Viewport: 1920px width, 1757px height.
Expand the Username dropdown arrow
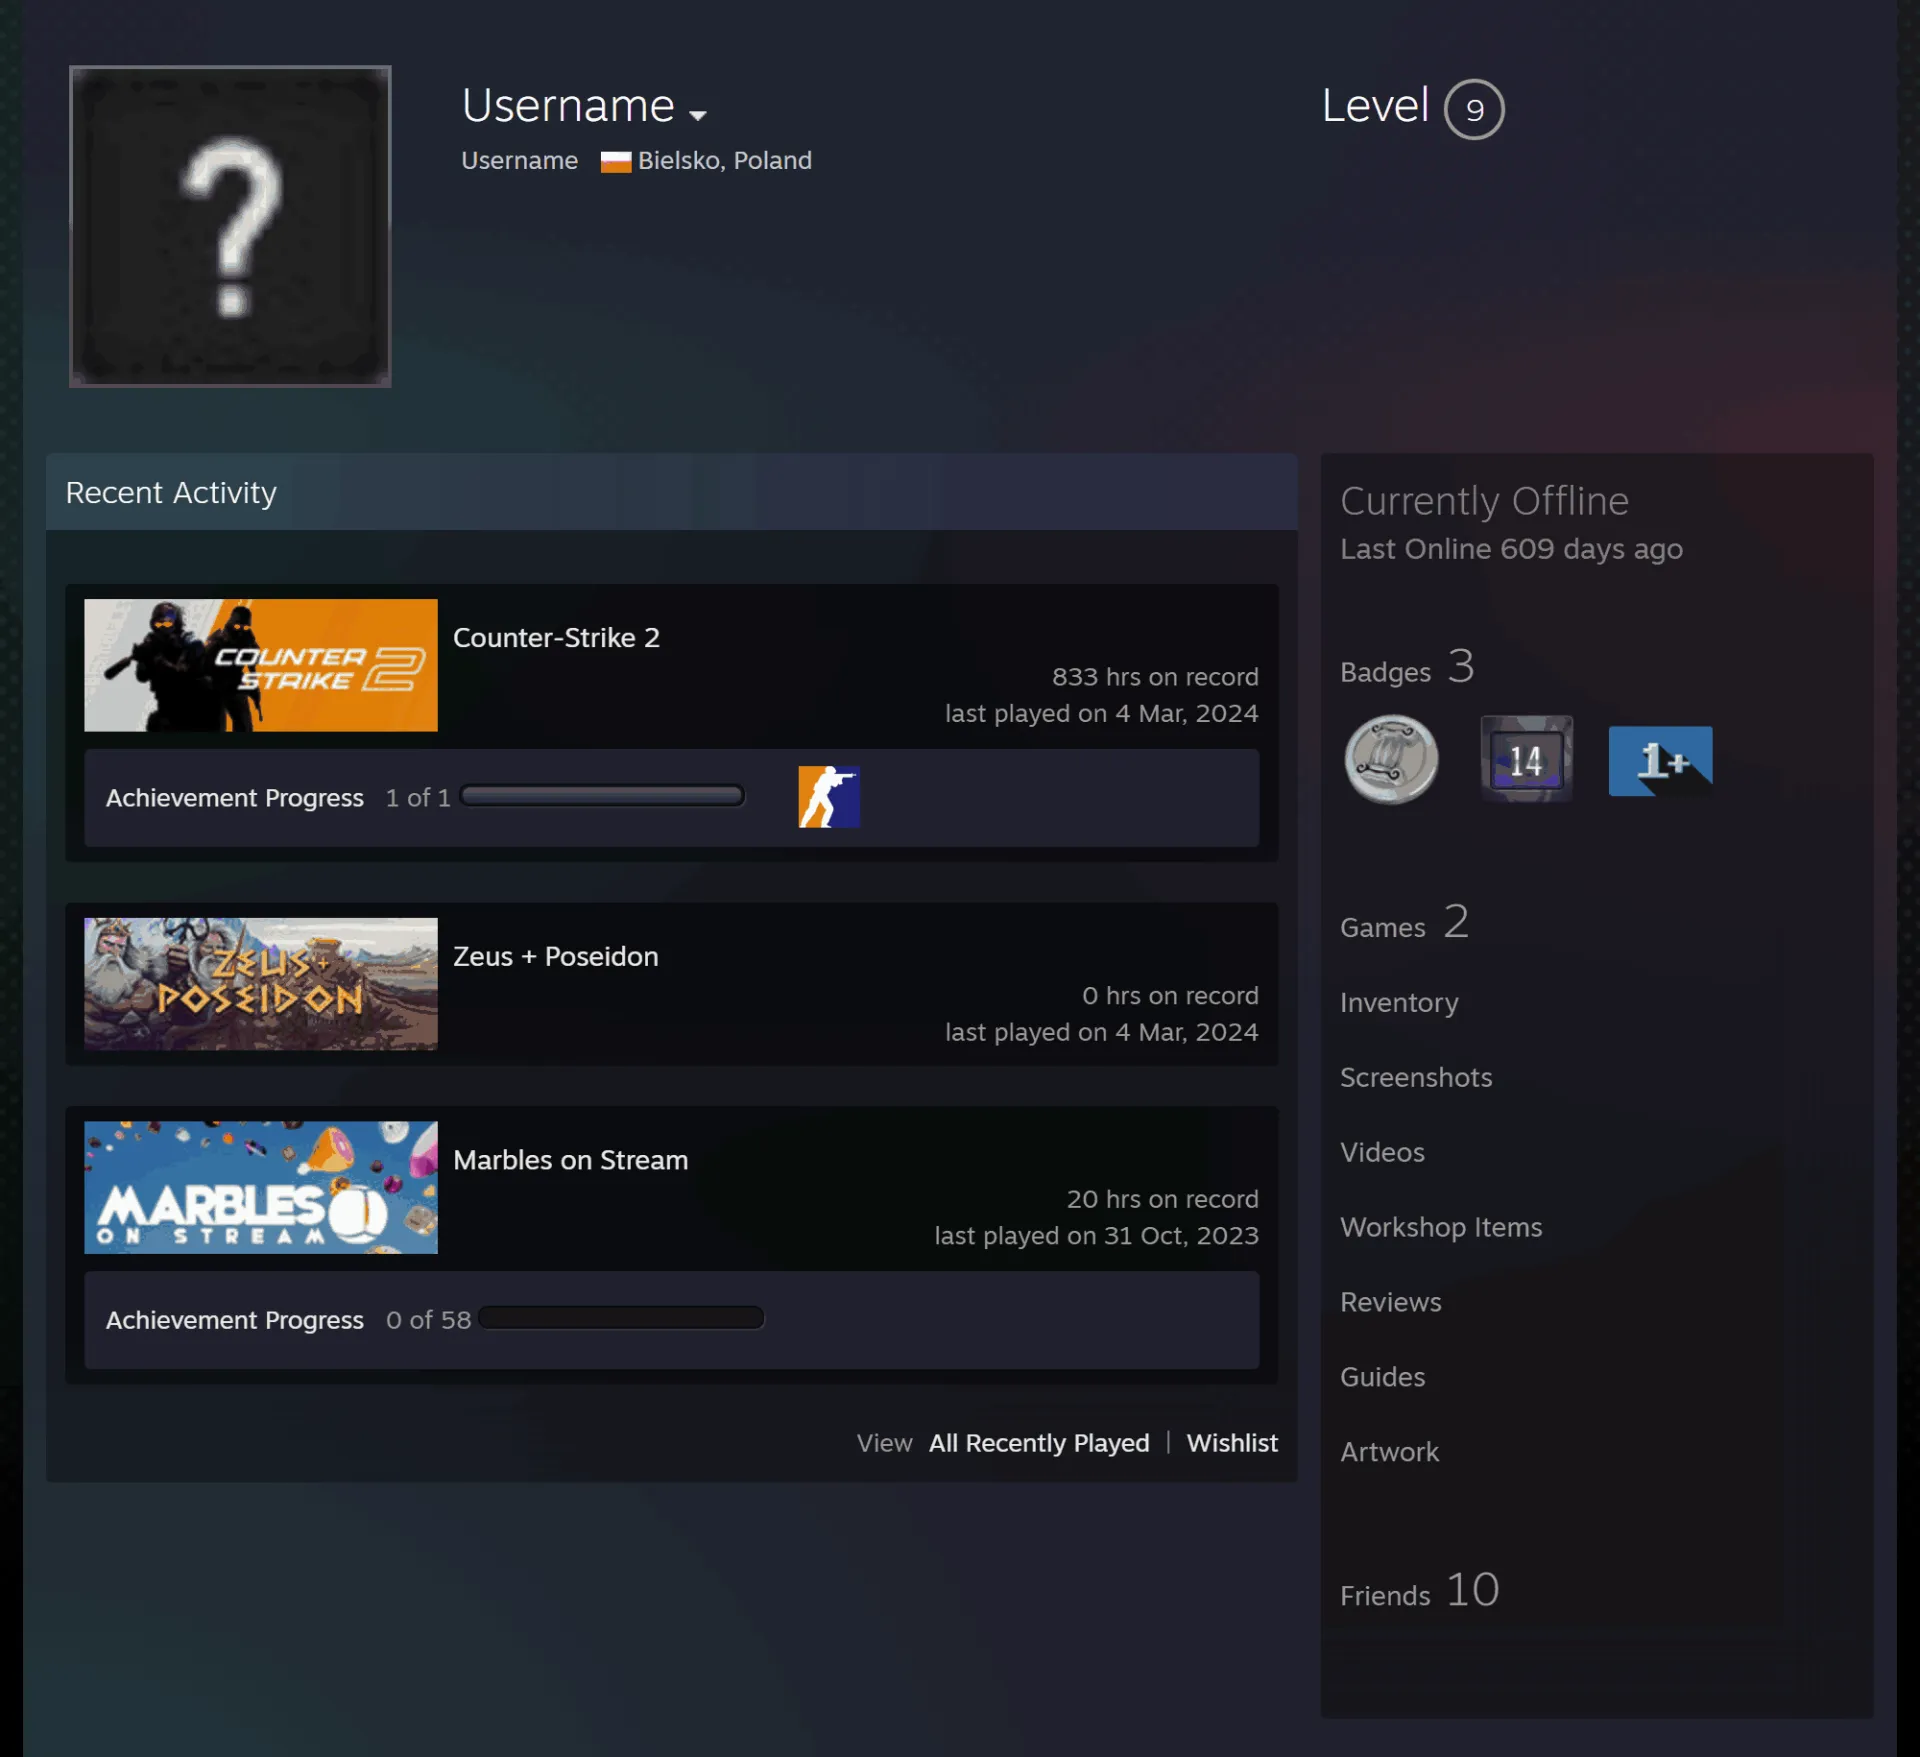coord(698,115)
